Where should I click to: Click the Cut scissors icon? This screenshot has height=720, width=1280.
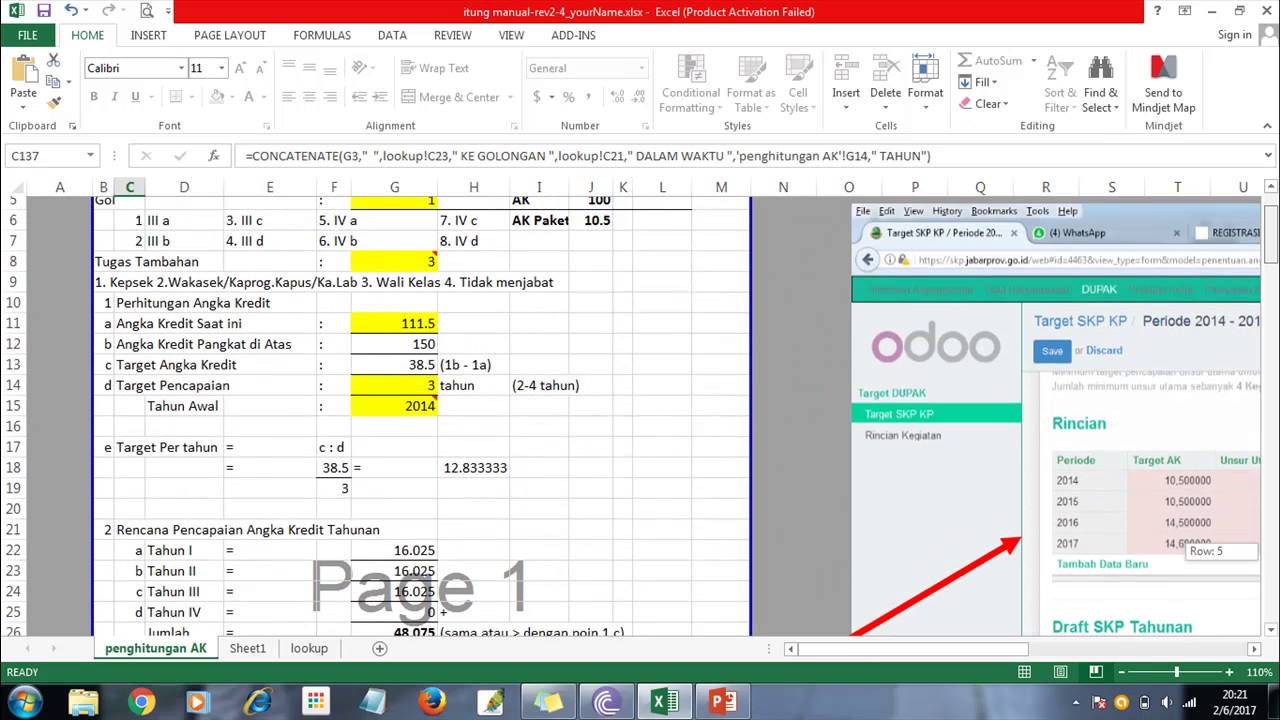[x=54, y=61]
